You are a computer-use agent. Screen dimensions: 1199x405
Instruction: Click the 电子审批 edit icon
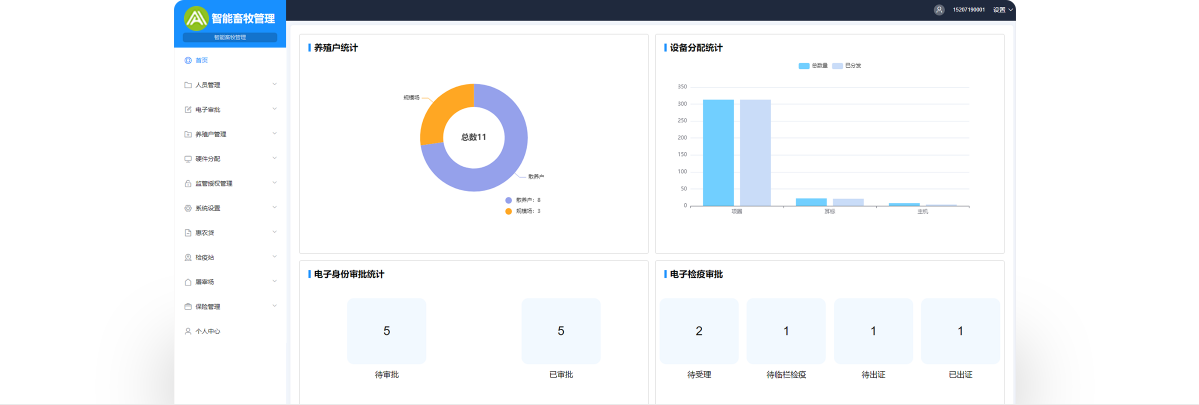(188, 109)
